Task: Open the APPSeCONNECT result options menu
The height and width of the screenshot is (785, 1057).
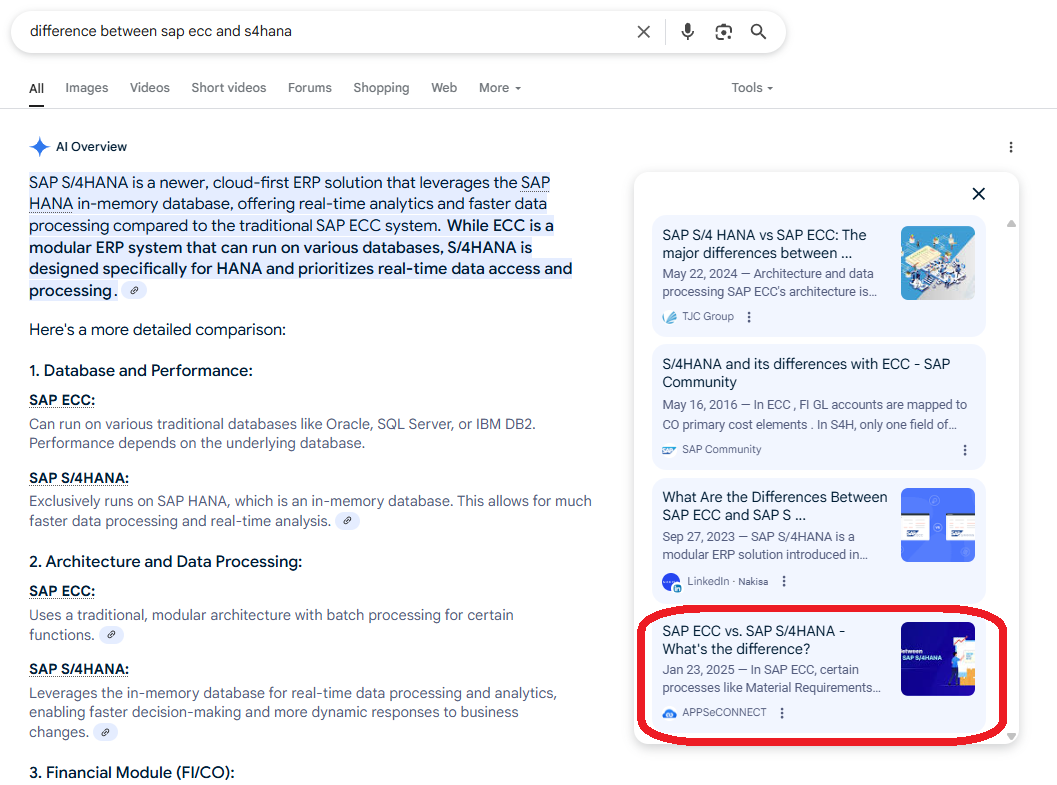Action: (782, 712)
